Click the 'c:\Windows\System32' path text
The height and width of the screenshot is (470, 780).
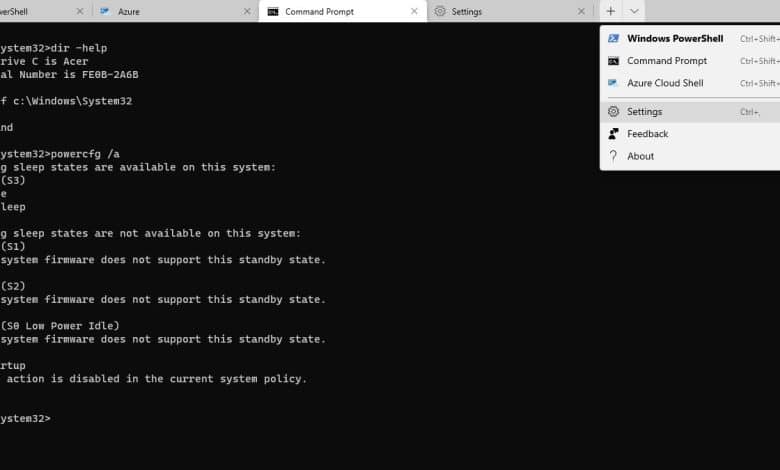point(73,101)
